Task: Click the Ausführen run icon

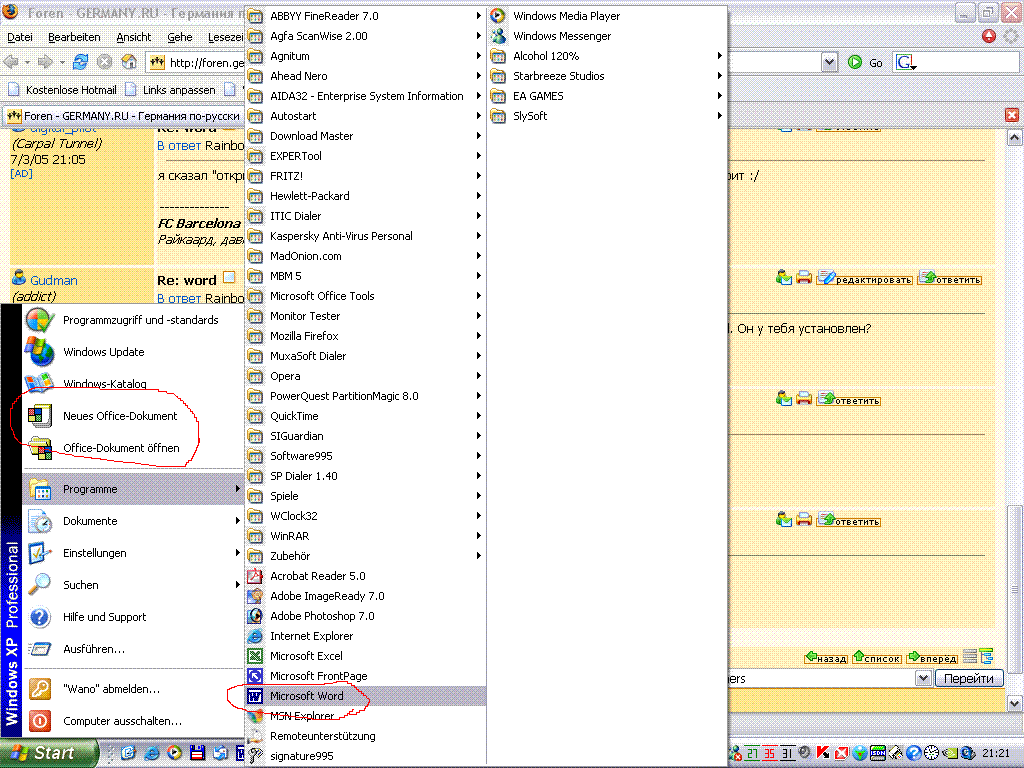Action: coord(40,649)
